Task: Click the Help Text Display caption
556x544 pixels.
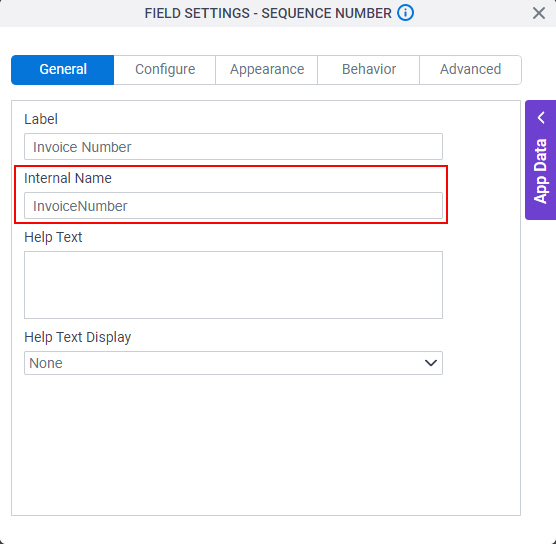Action: 78,337
